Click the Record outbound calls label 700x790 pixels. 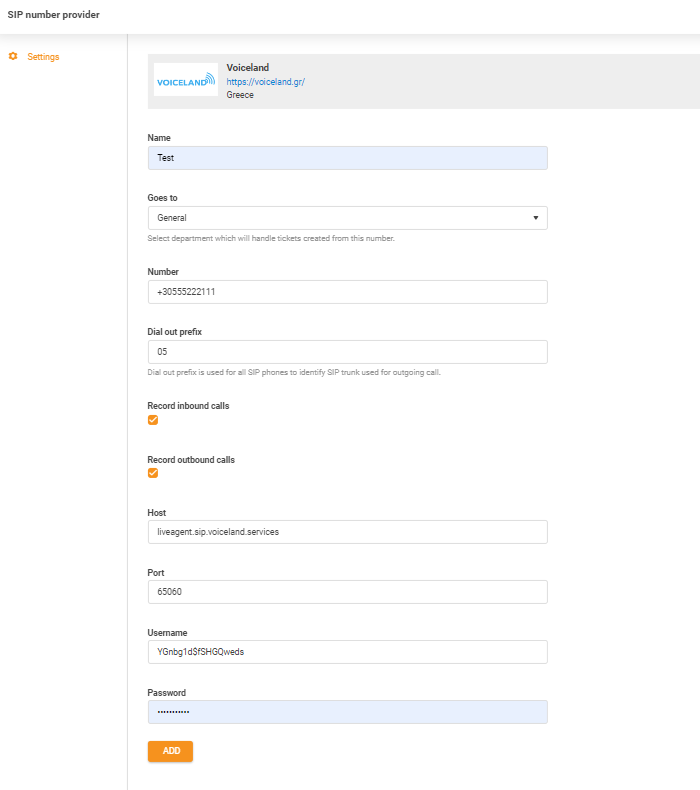coord(191,460)
